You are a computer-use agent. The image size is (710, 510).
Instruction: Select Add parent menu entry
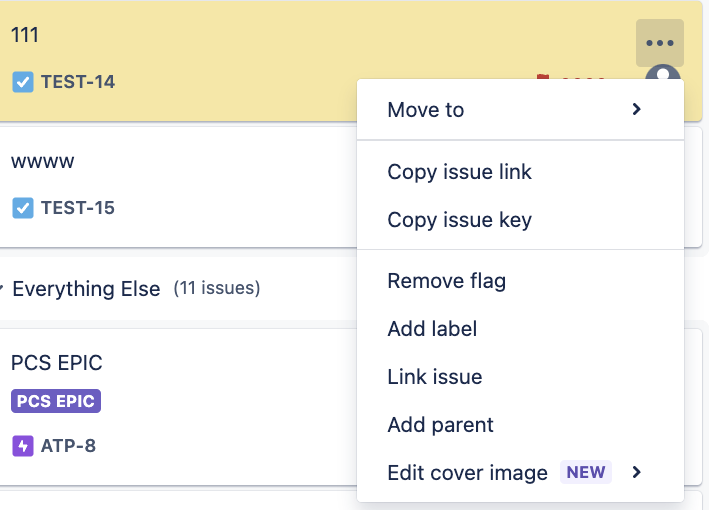pyautogui.click(x=440, y=425)
